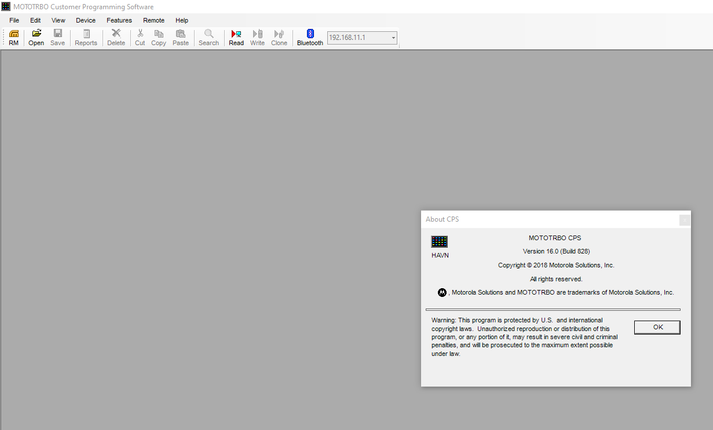Open the Features menu
This screenshot has height=430, width=713.
pyautogui.click(x=119, y=20)
